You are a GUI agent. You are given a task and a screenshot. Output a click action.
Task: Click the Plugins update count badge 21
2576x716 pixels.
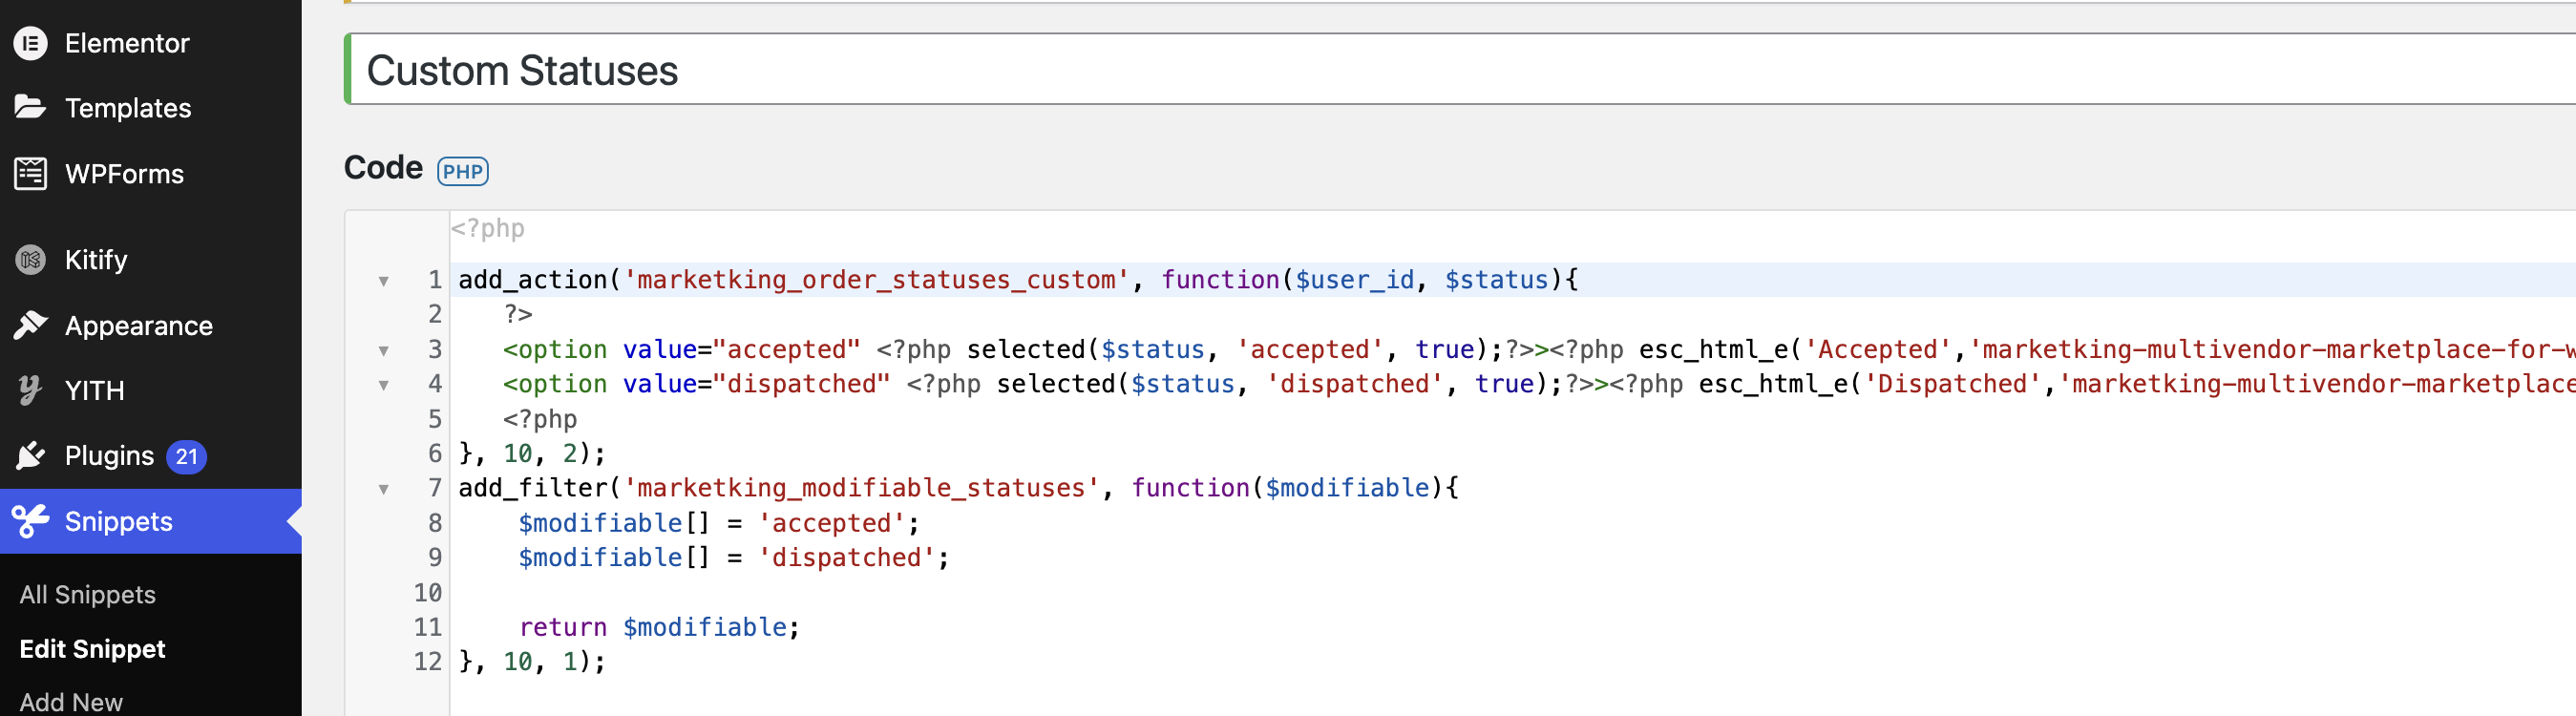(x=186, y=457)
